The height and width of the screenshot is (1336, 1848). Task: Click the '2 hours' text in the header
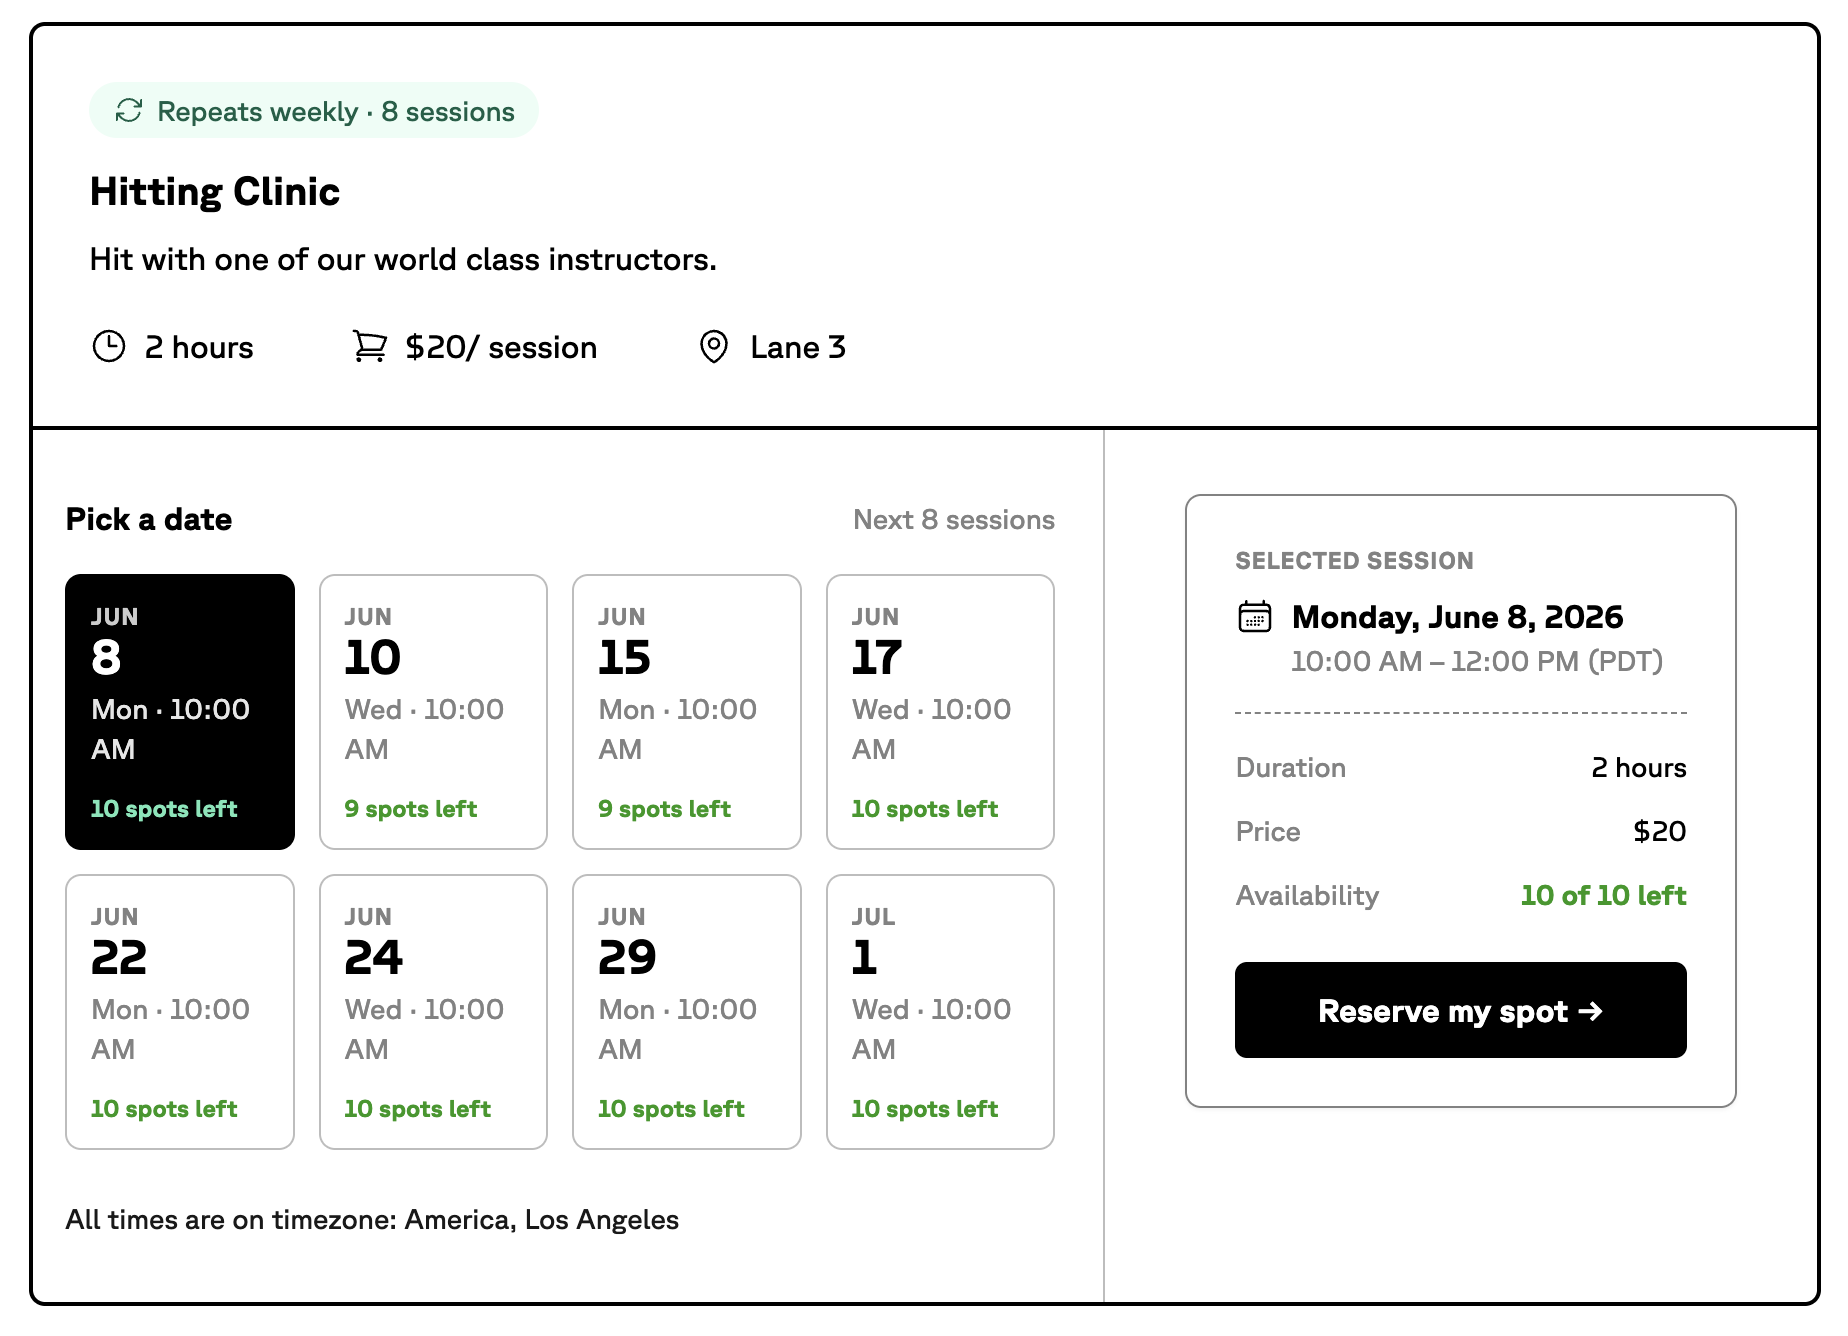pyautogui.click(x=199, y=347)
